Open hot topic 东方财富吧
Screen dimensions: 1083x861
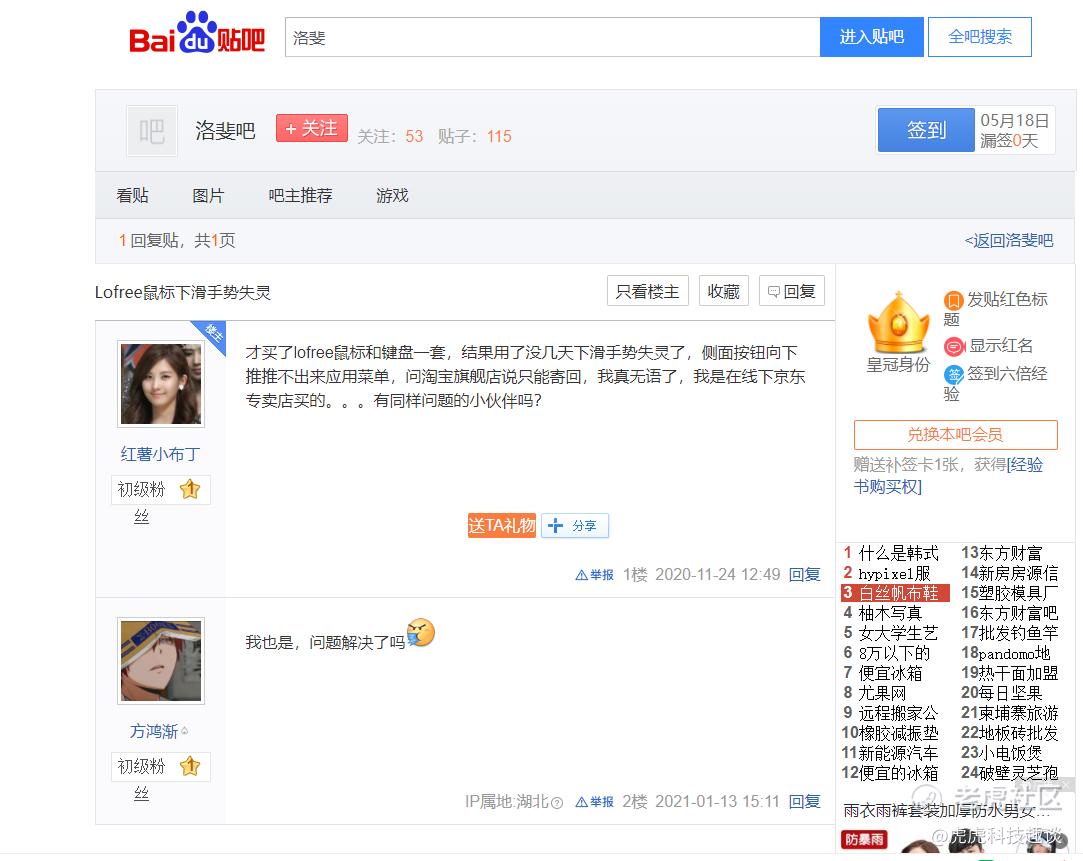point(1019,613)
